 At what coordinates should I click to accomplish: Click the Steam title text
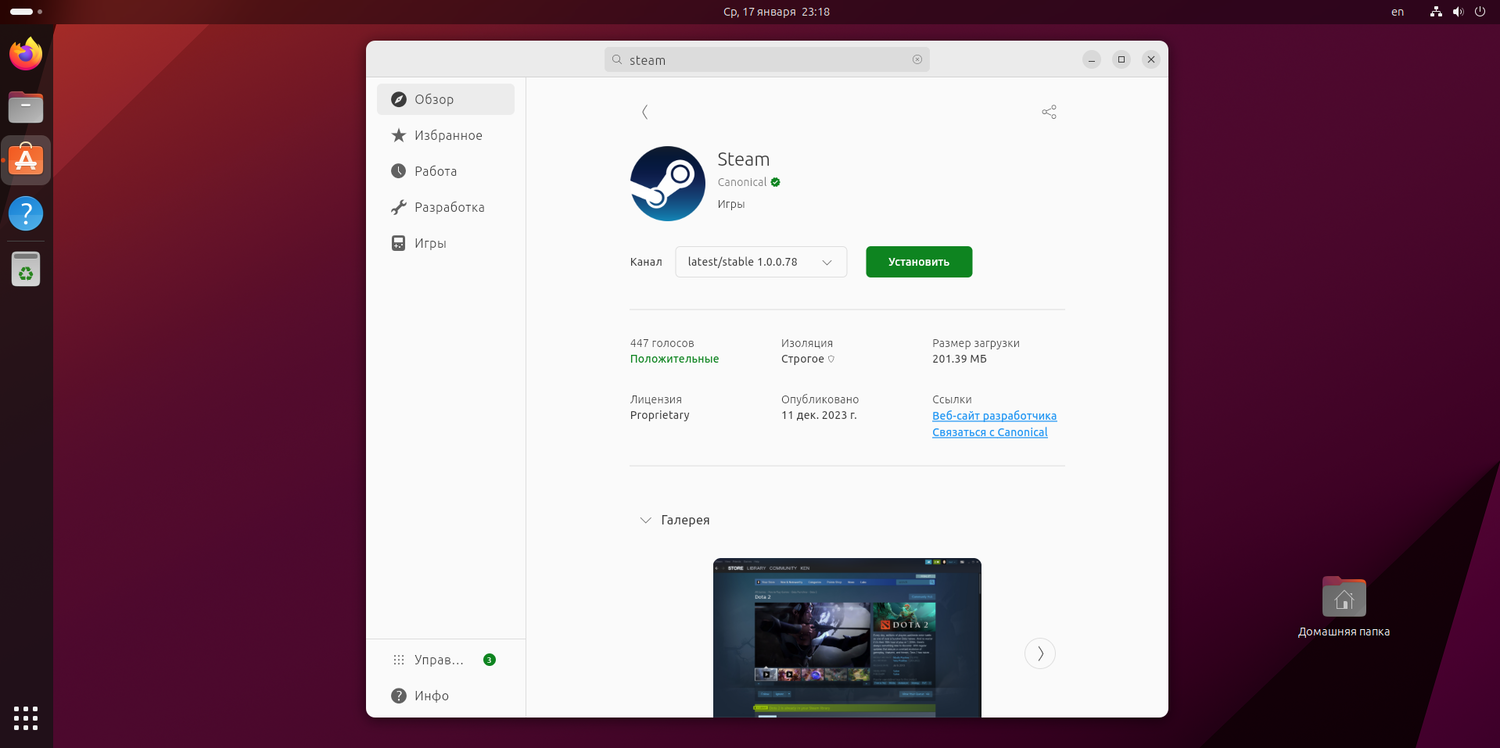pos(744,159)
